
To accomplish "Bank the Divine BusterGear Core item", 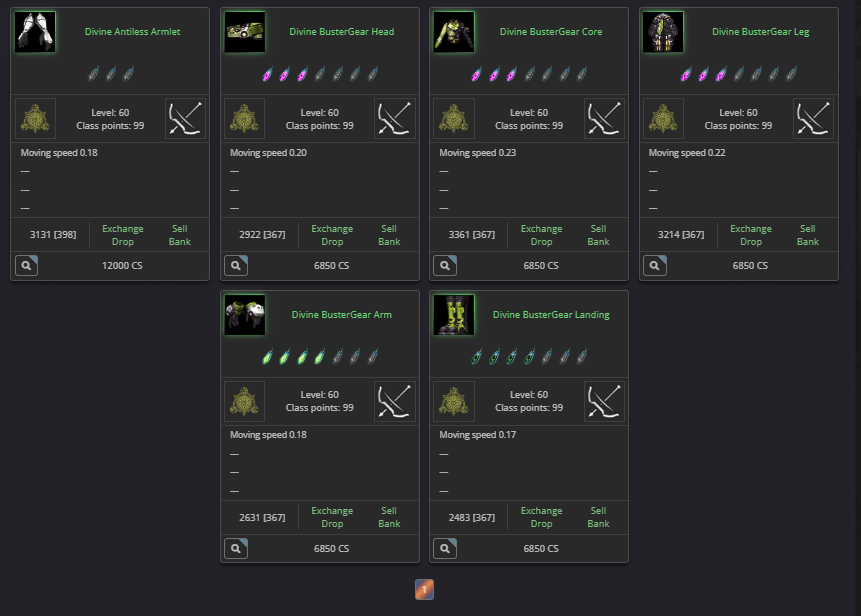I will pyautogui.click(x=598, y=242).
